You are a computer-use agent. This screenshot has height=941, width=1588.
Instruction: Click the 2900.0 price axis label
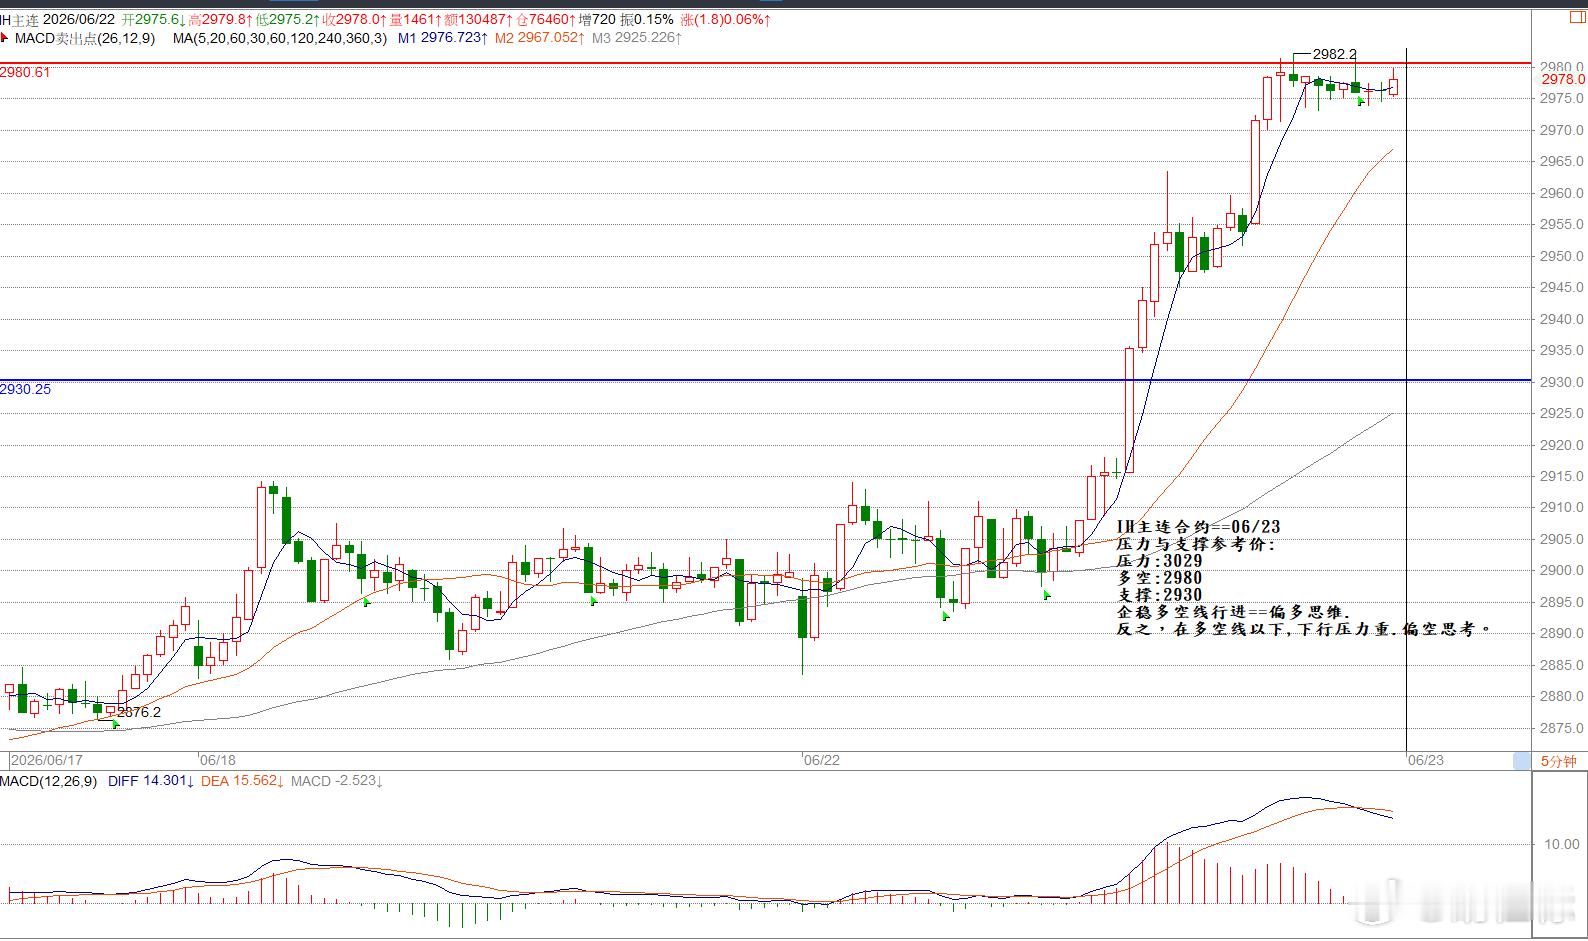click(1562, 571)
